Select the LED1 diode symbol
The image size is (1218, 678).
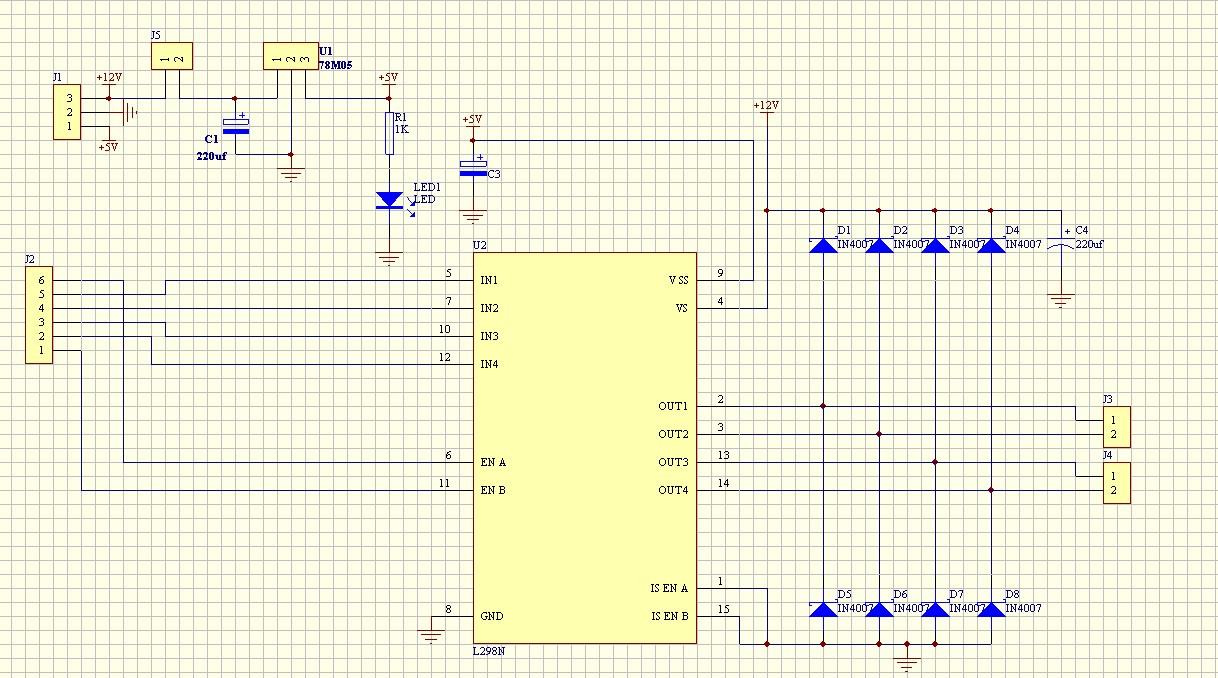point(389,199)
